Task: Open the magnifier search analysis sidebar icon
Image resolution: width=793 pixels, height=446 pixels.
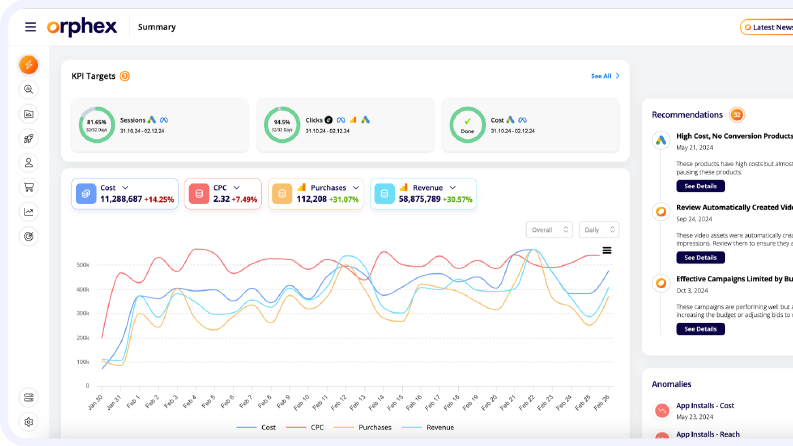Action: coord(29,90)
